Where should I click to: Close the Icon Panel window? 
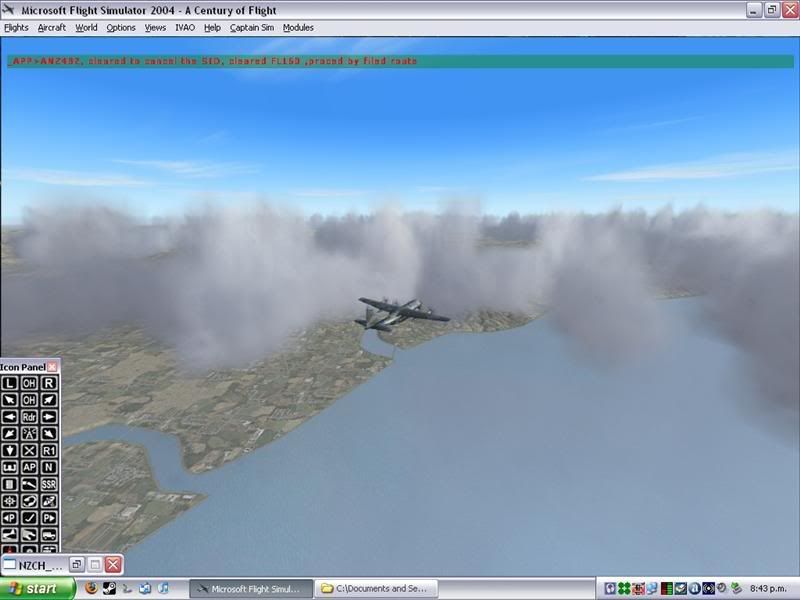click(53, 367)
